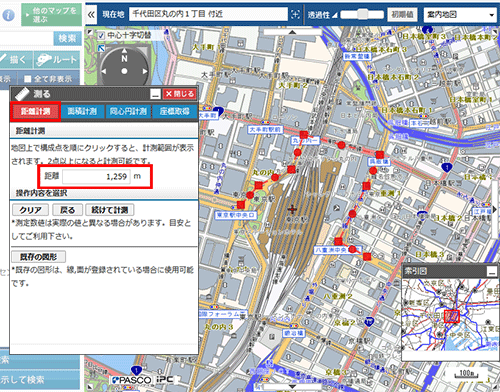Minimize the 索引図 index map panel
Viewport: 500px width, 392px height.
pyautogui.click(x=492, y=271)
